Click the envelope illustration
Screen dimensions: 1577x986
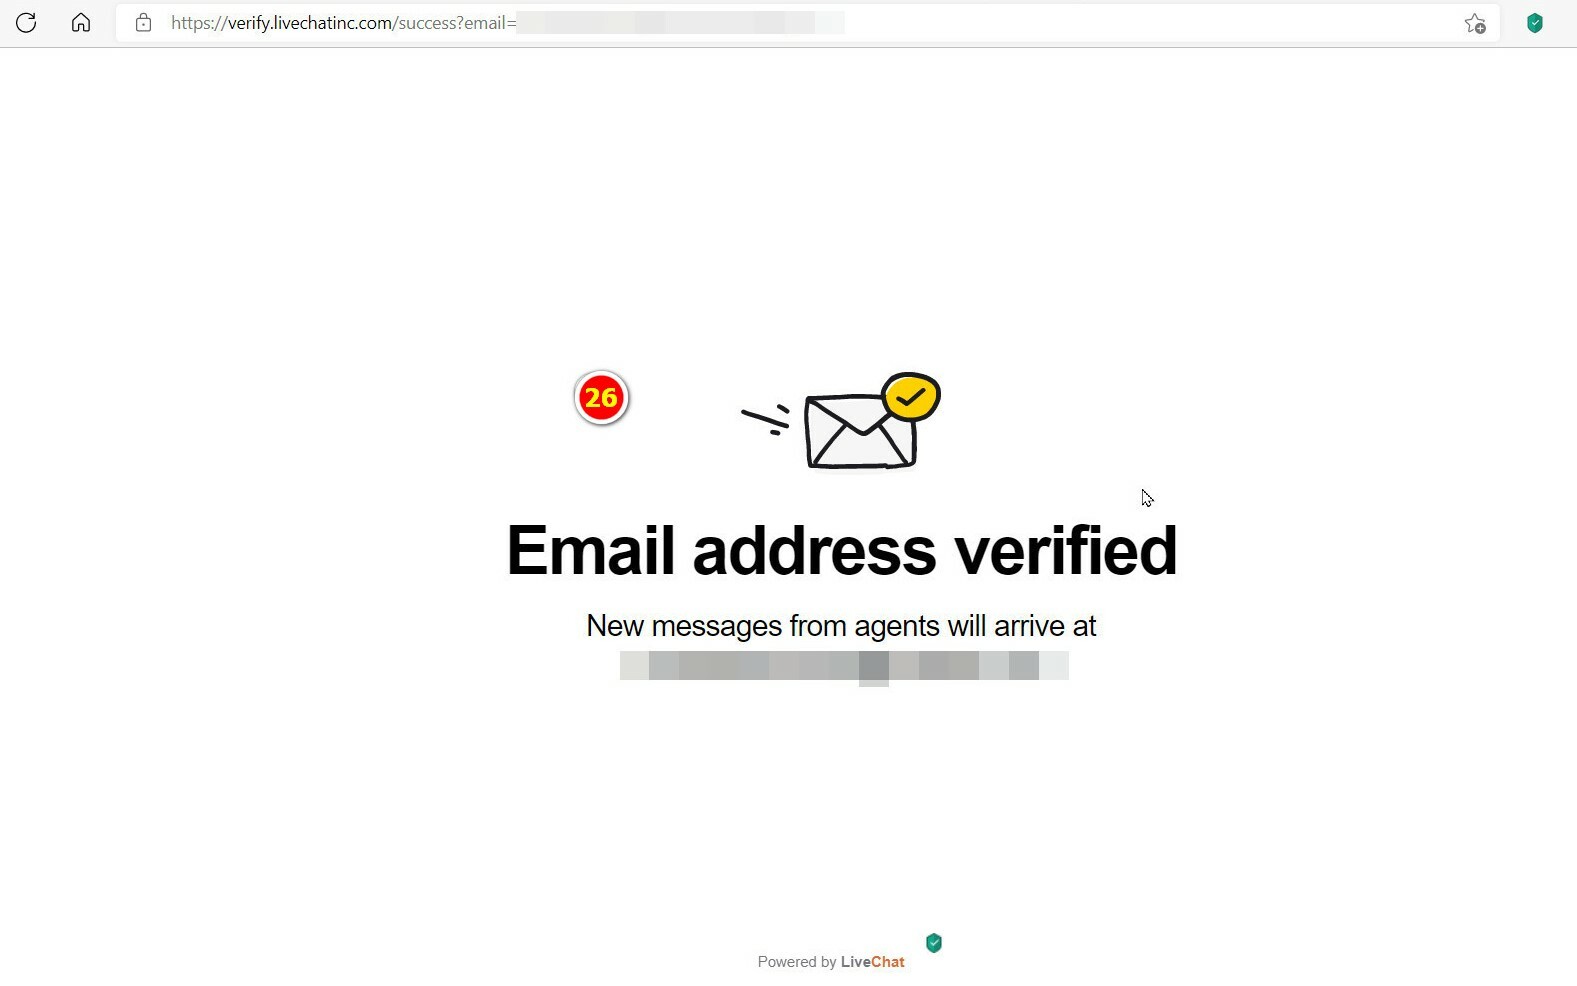(860, 431)
